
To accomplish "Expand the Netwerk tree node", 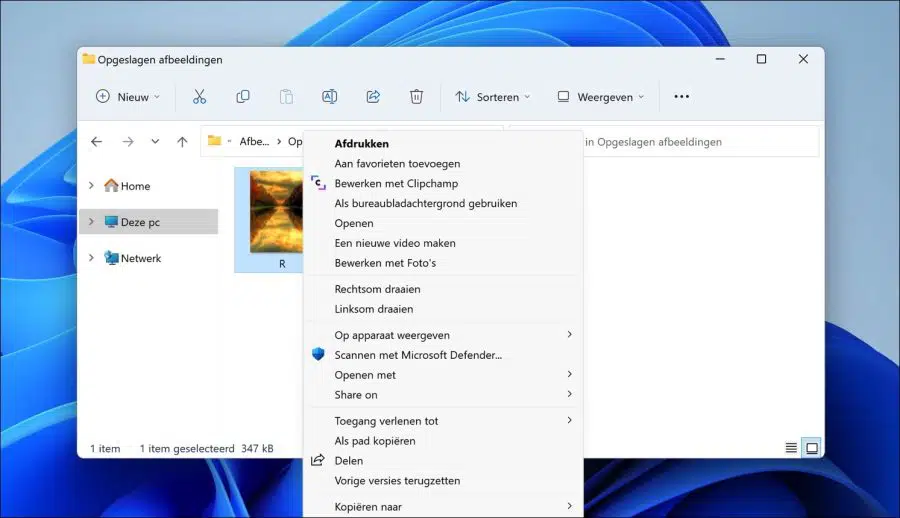I will click(x=91, y=258).
